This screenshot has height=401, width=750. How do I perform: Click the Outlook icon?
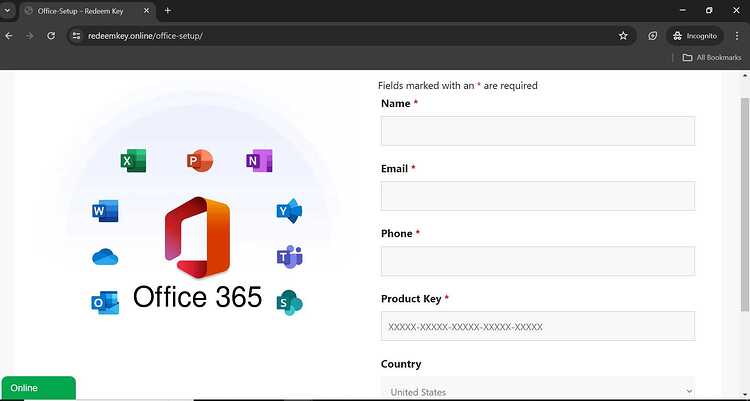tap(105, 302)
